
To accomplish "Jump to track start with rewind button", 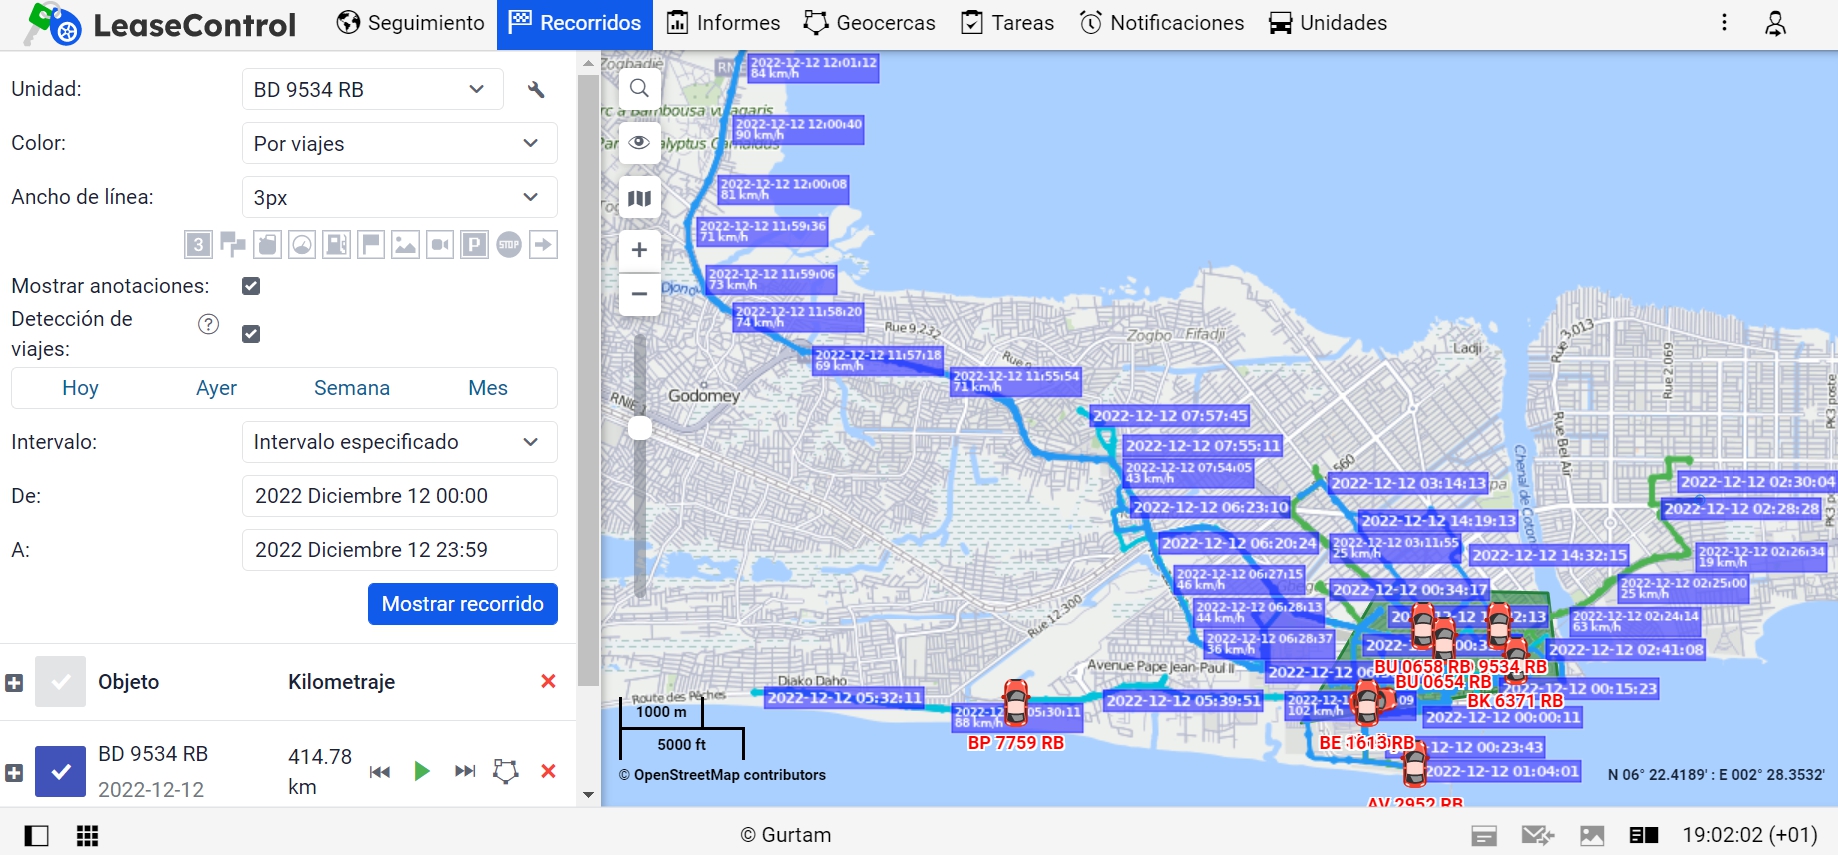I will click(380, 771).
